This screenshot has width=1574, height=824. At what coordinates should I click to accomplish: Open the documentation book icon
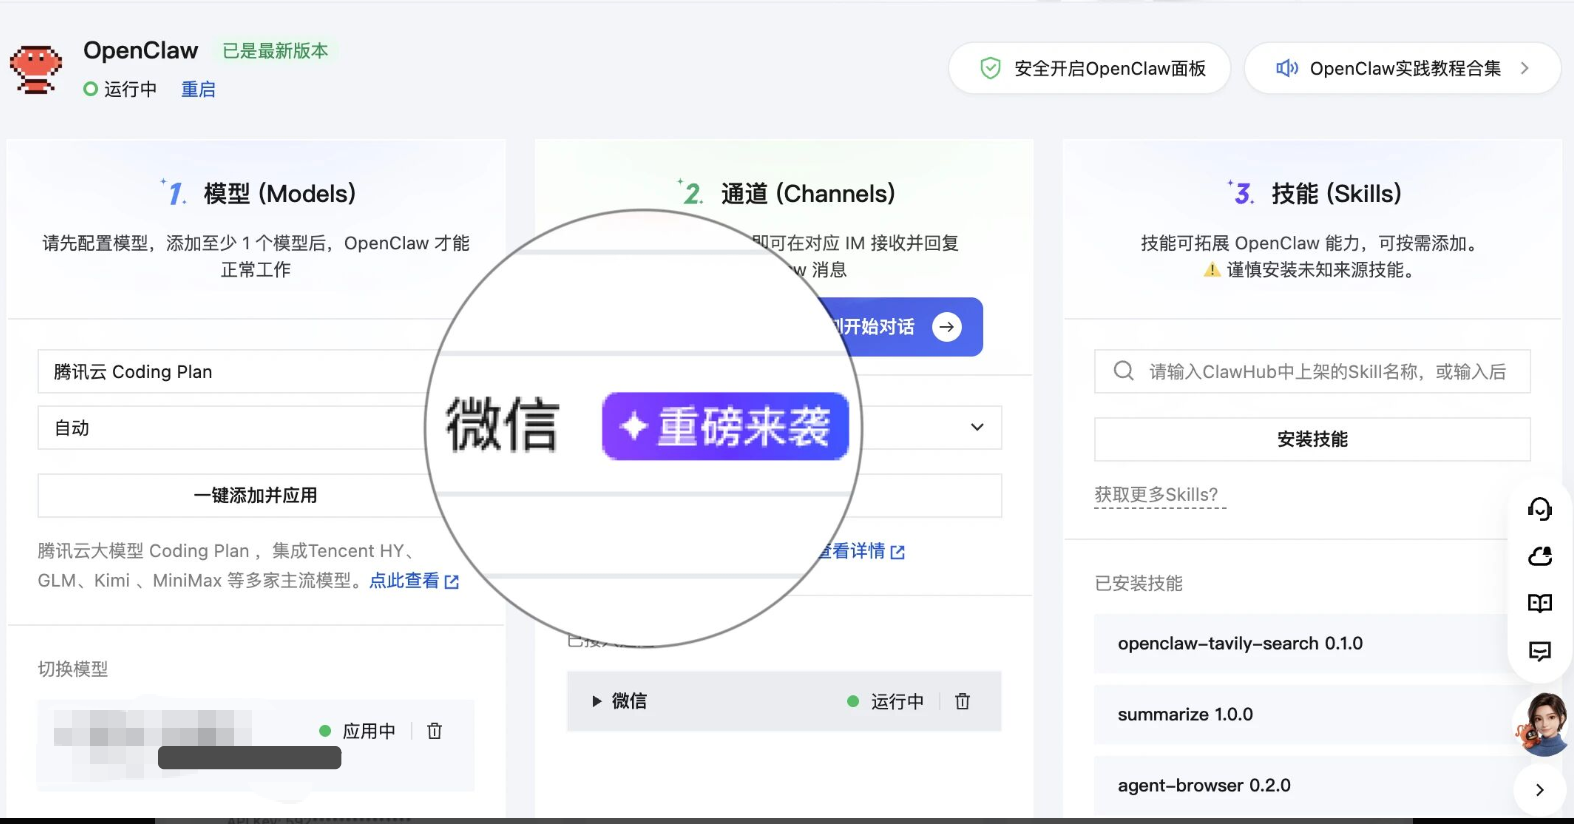pyautogui.click(x=1540, y=603)
